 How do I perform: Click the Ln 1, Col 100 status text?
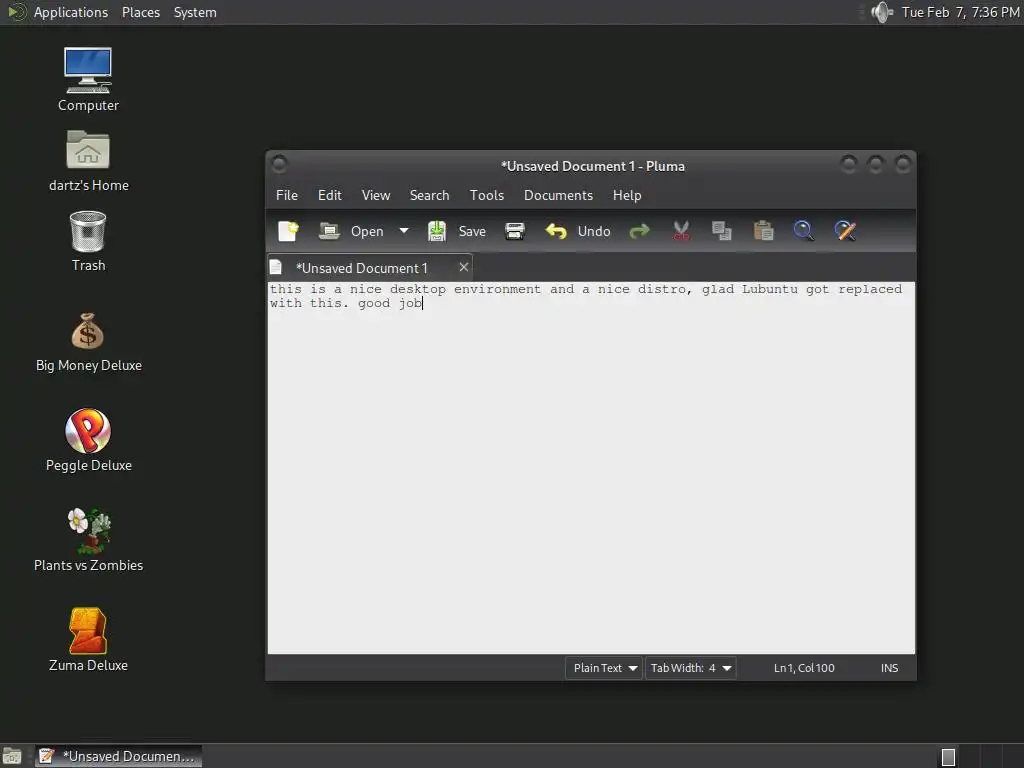click(804, 668)
